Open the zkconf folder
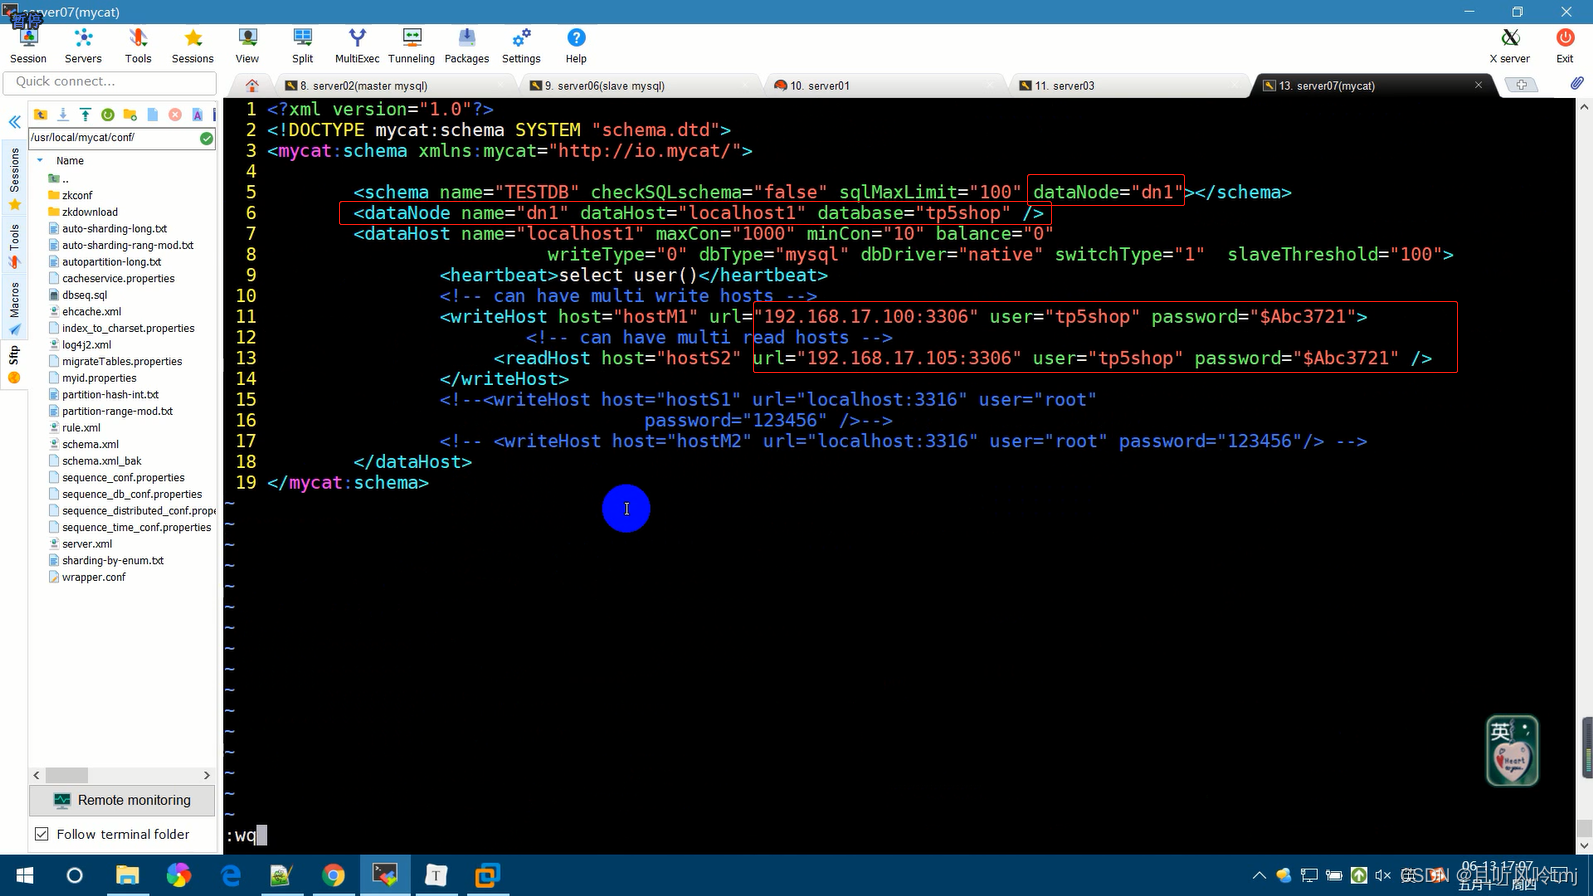The image size is (1593, 896). (77, 195)
